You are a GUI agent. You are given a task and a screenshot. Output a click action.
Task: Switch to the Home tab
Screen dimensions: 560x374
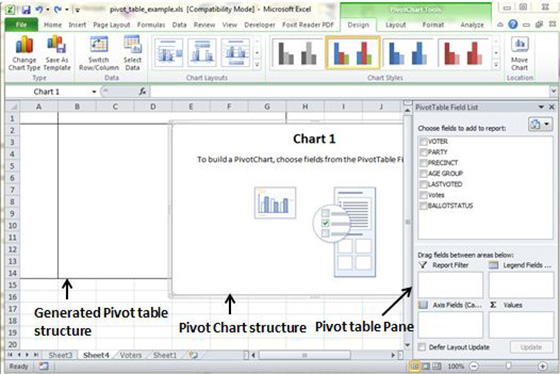click(53, 25)
